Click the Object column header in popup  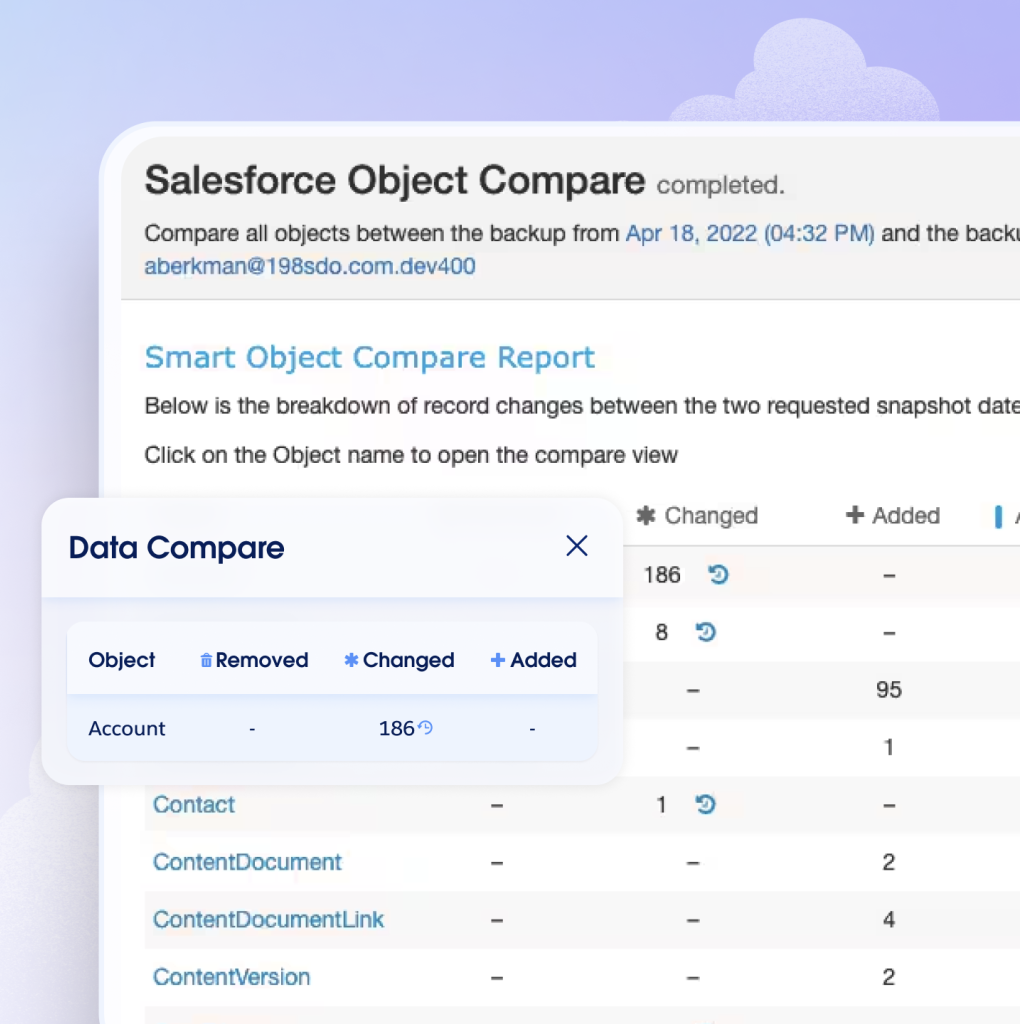(122, 661)
